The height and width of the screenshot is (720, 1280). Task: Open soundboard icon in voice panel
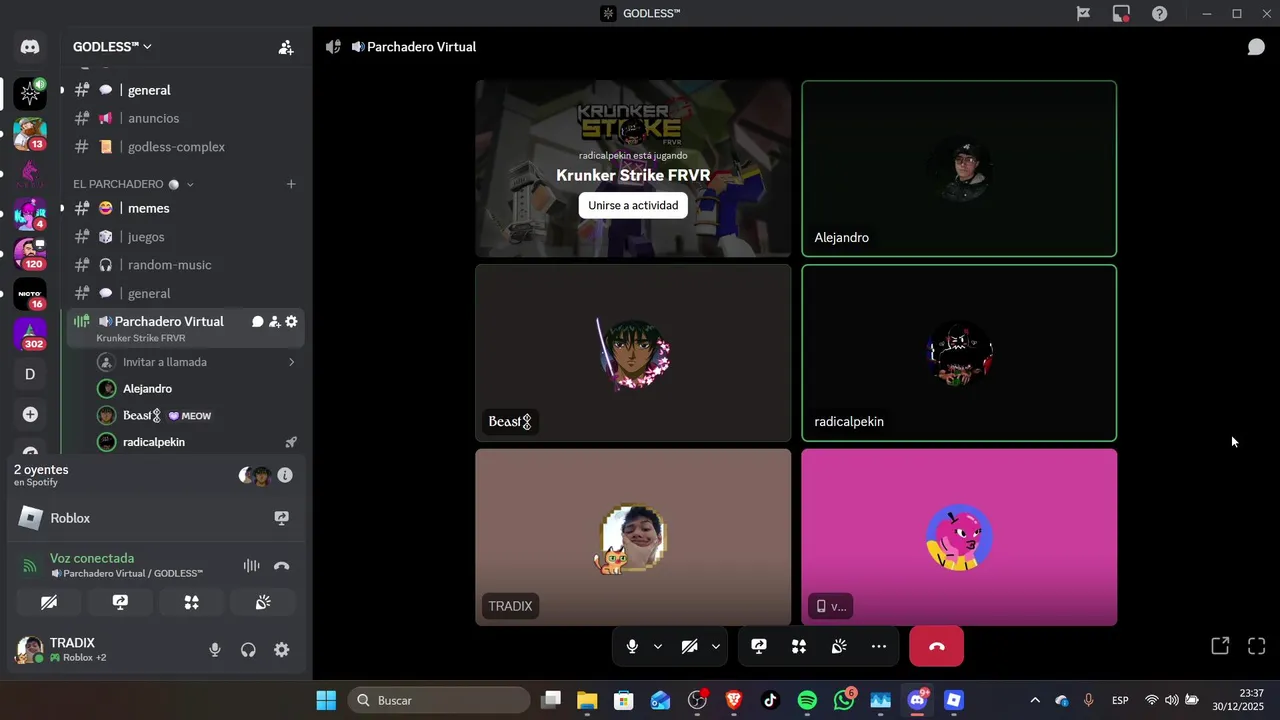click(263, 602)
